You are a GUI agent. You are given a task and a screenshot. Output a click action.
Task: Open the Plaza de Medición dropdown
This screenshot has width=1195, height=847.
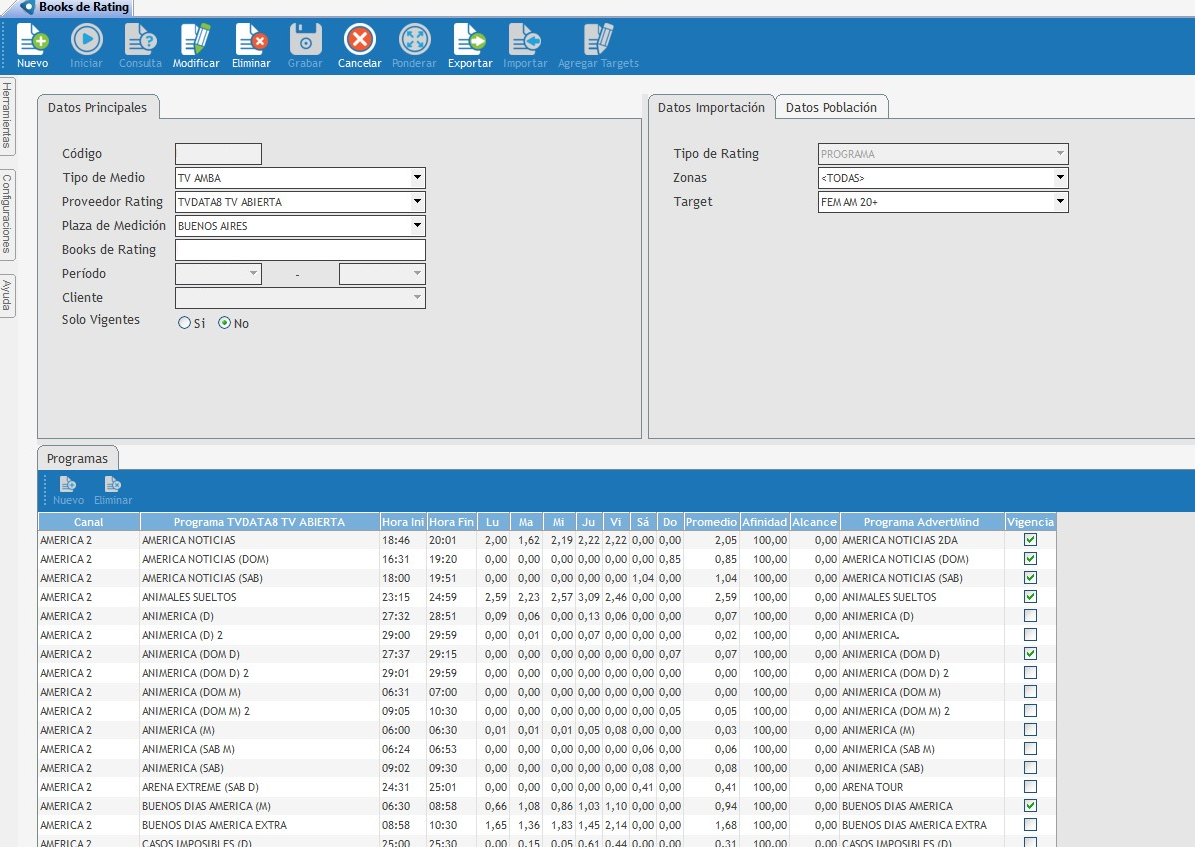click(417, 226)
